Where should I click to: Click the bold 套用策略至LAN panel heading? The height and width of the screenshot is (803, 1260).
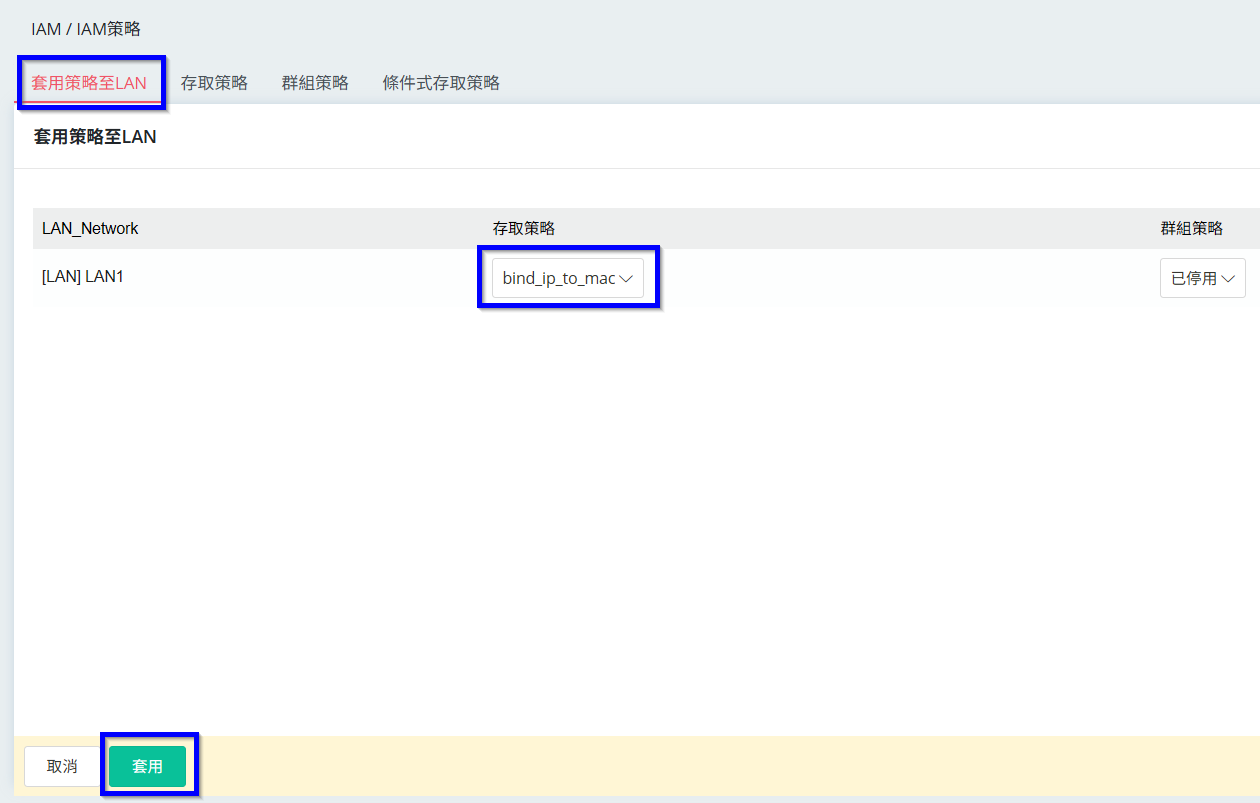pyautogui.click(x=95, y=137)
